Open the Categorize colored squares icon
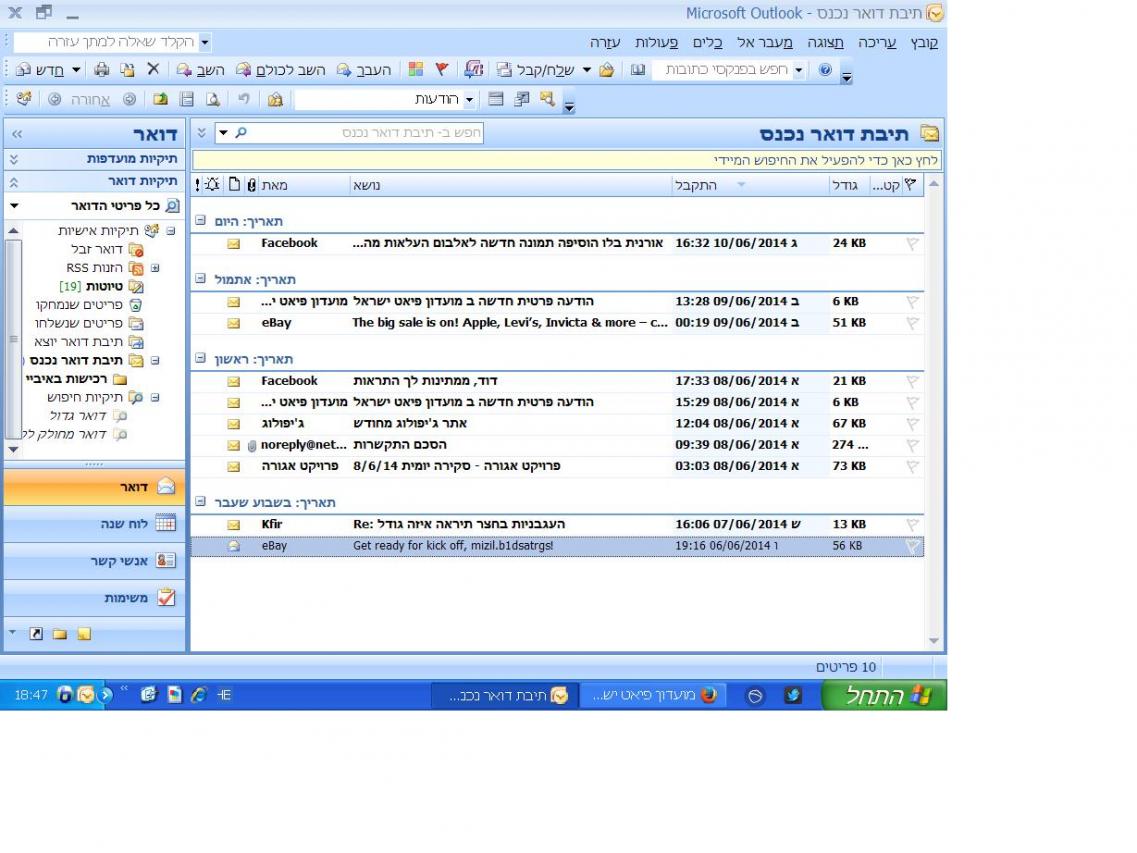Screen dimensions: 1137x853 [x=416, y=70]
